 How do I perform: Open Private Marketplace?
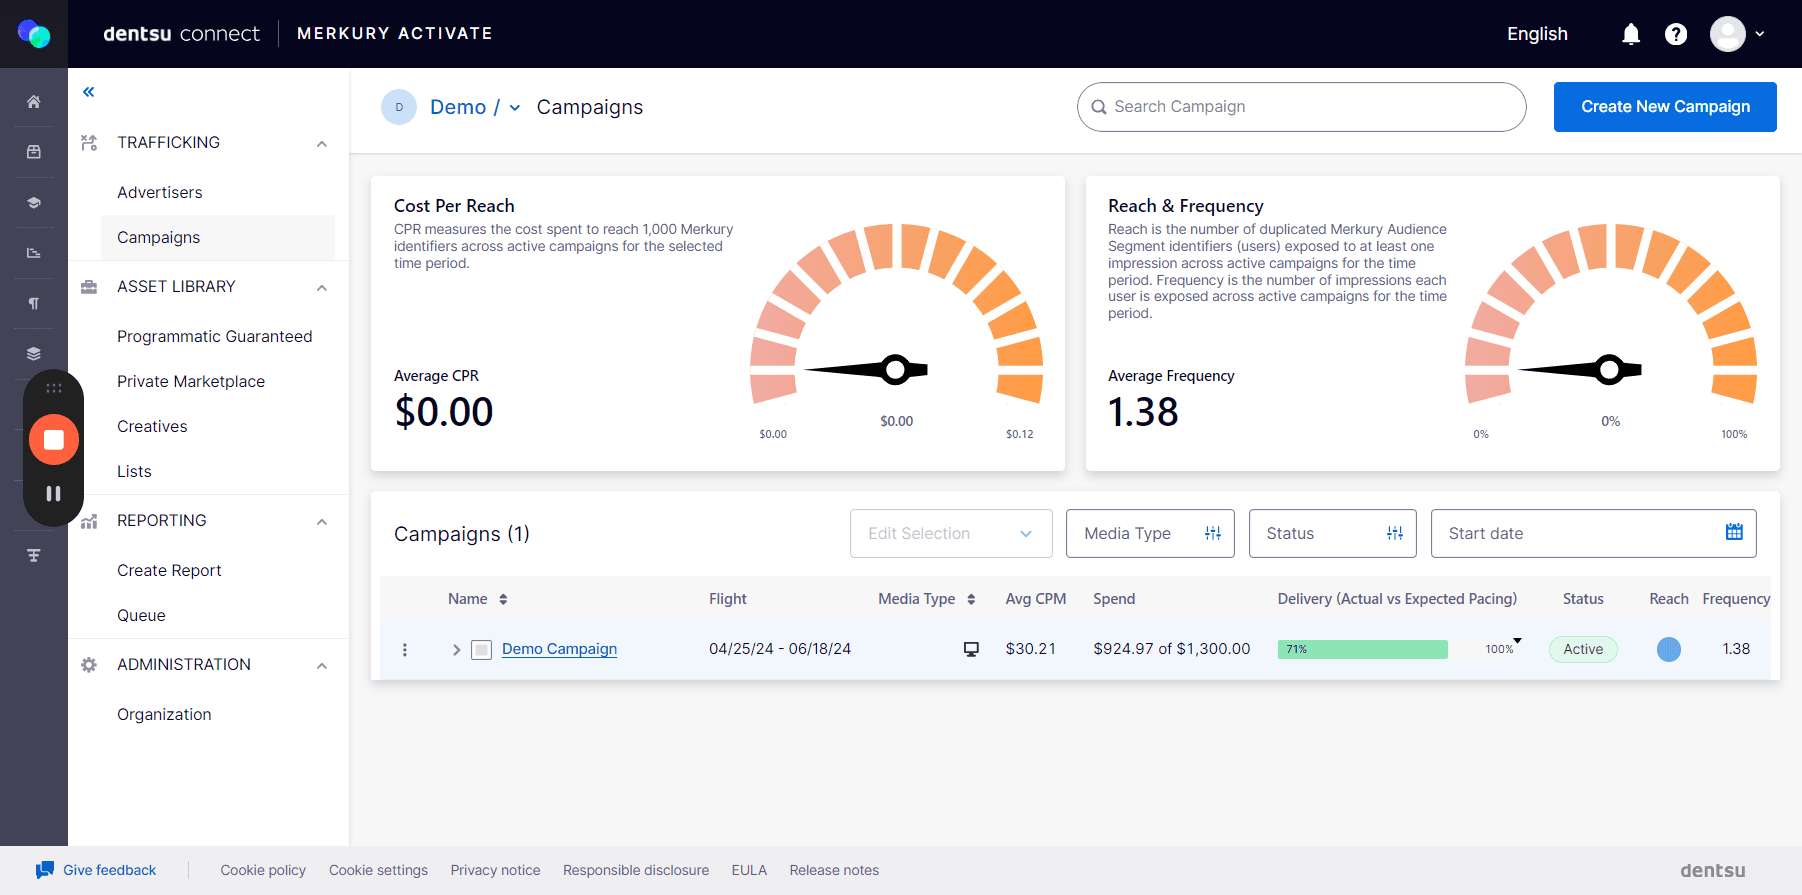coord(191,381)
